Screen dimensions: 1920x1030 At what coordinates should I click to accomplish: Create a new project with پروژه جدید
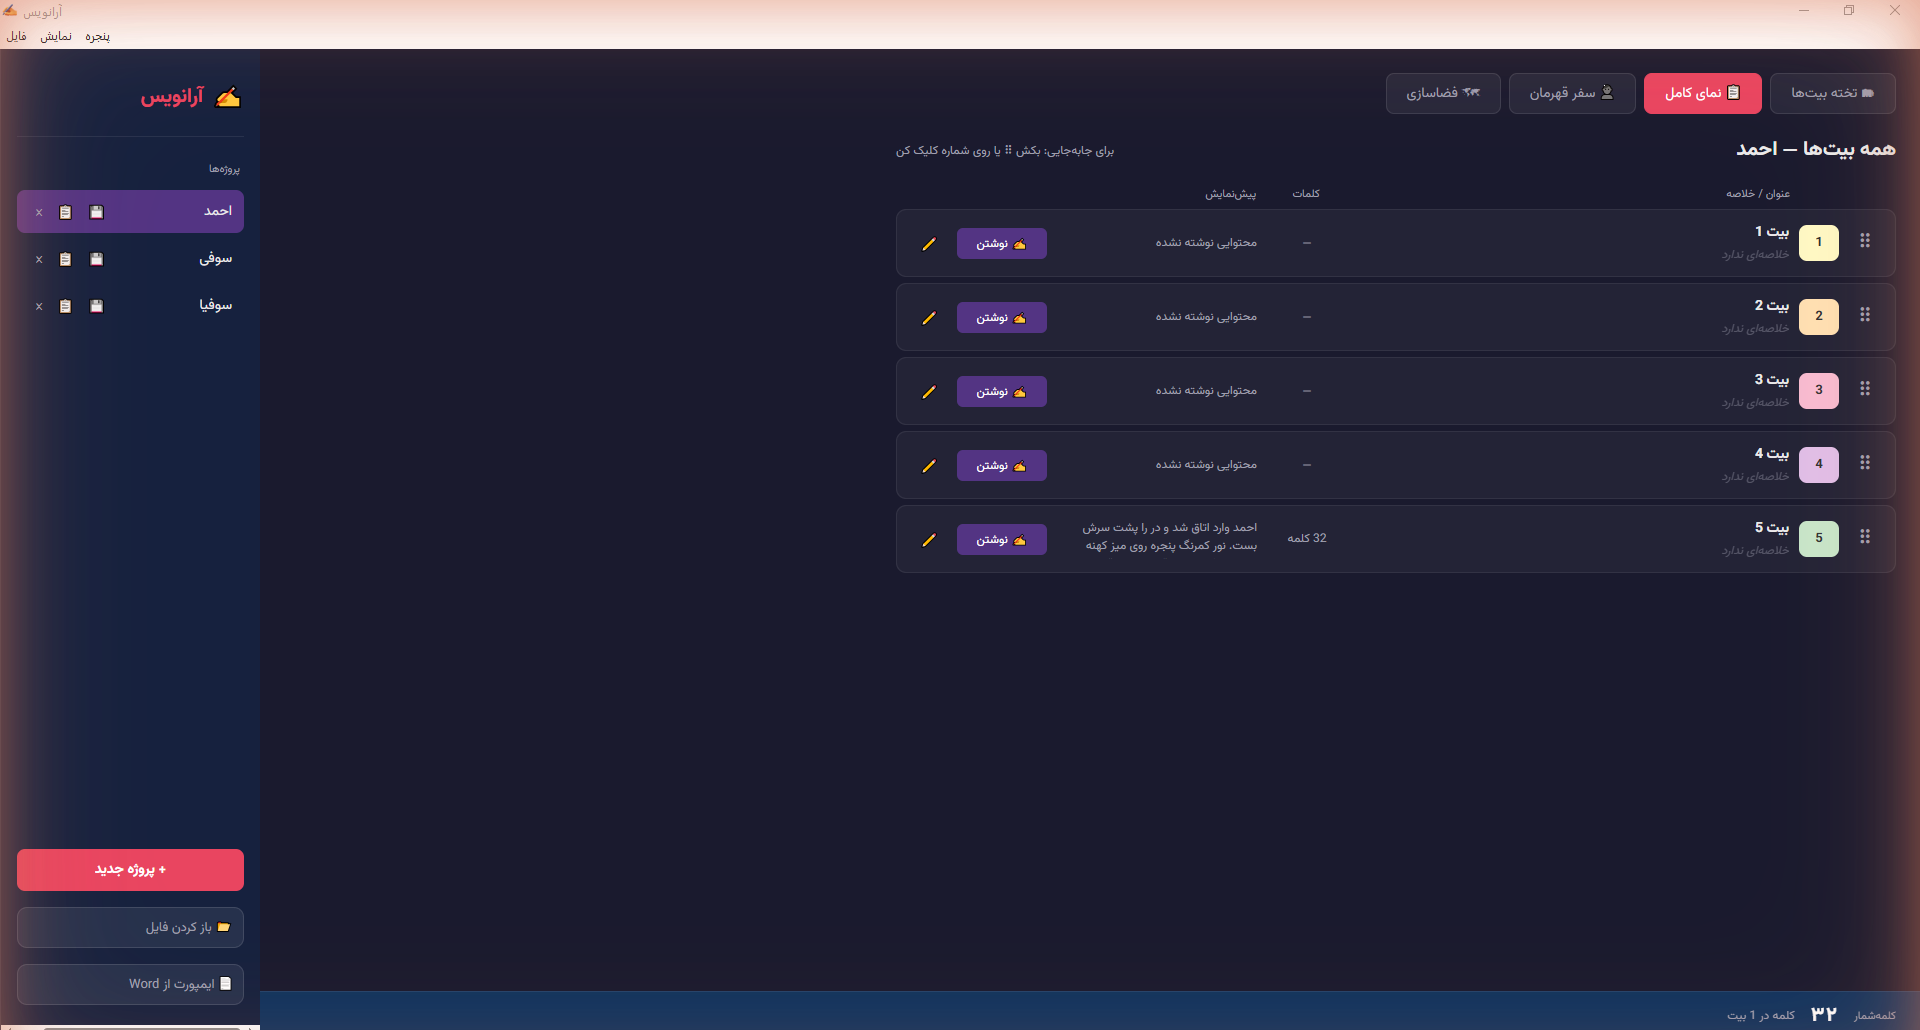tap(130, 870)
